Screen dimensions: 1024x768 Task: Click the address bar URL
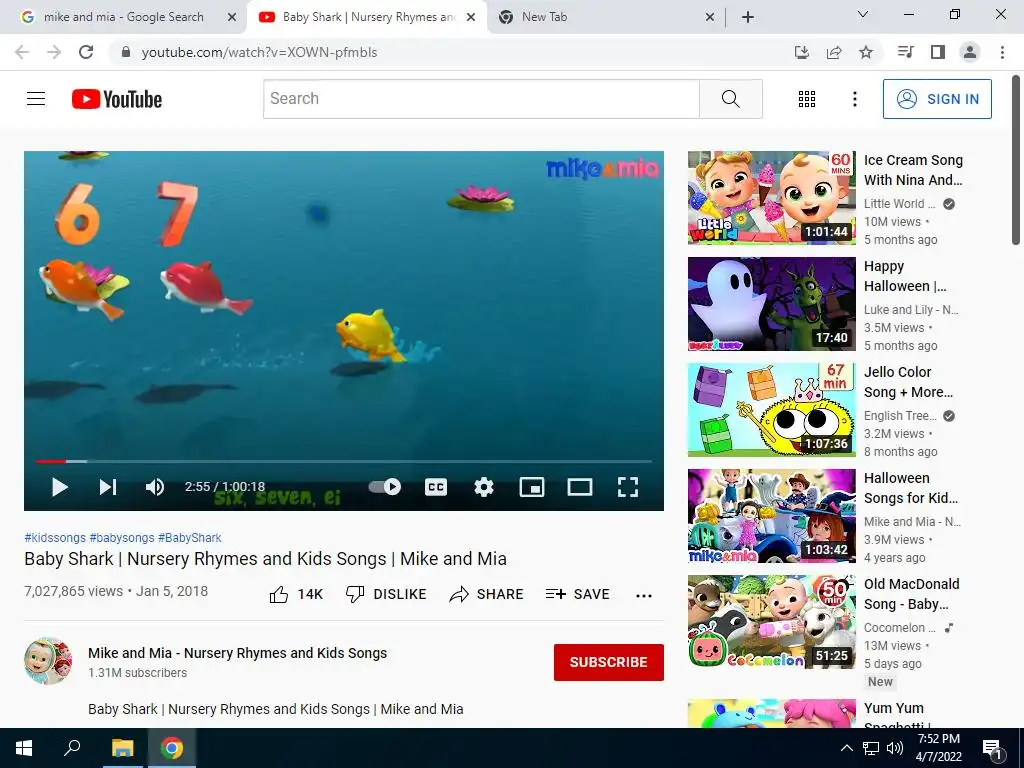click(259, 52)
